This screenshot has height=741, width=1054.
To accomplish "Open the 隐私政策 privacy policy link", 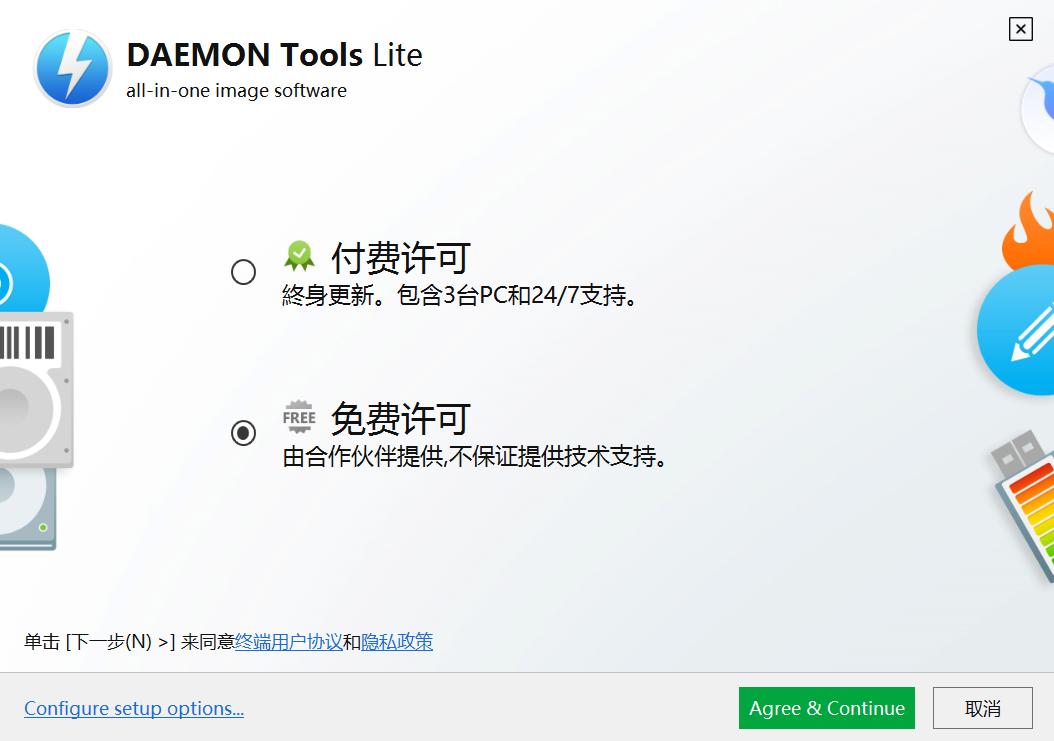I will tap(397, 642).
